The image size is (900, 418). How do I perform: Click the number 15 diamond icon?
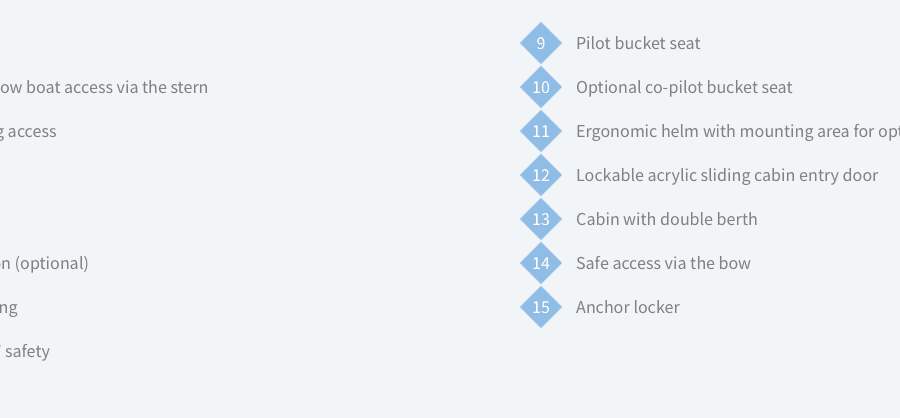point(541,307)
